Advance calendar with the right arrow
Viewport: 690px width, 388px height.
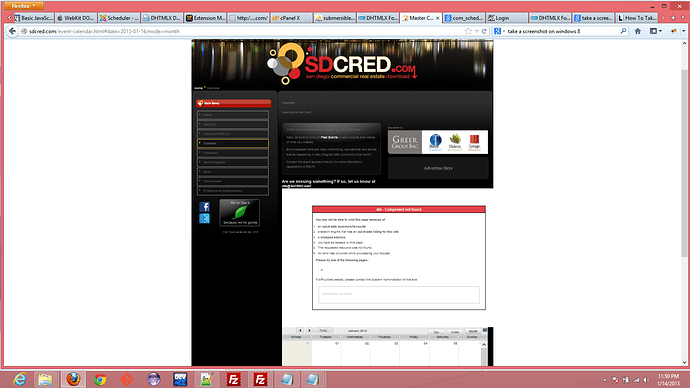[309, 330]
